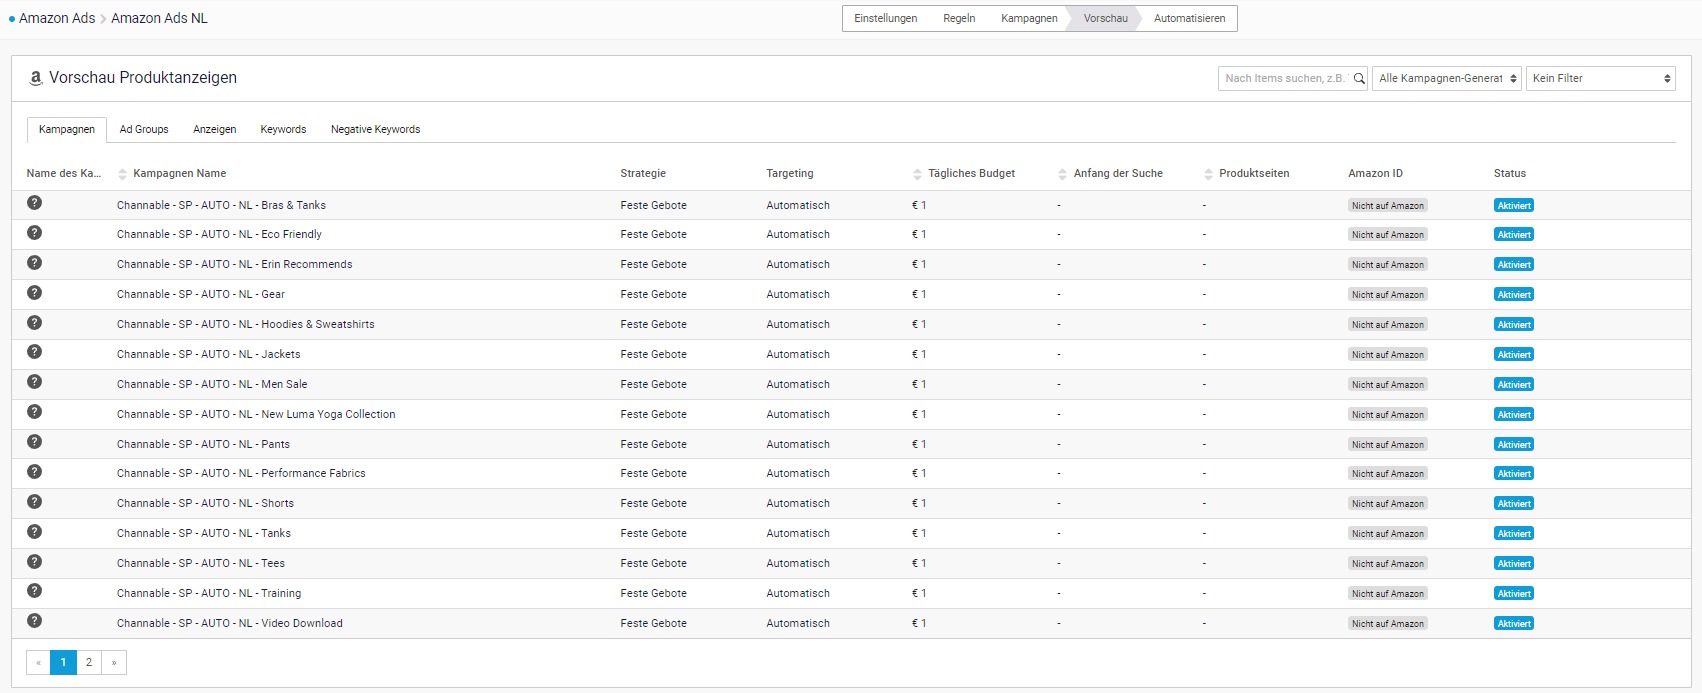Viewport: 1702px width, 693px height.
Task: Click help icon for Shorts campaign row
Action: tap(34, 502)
